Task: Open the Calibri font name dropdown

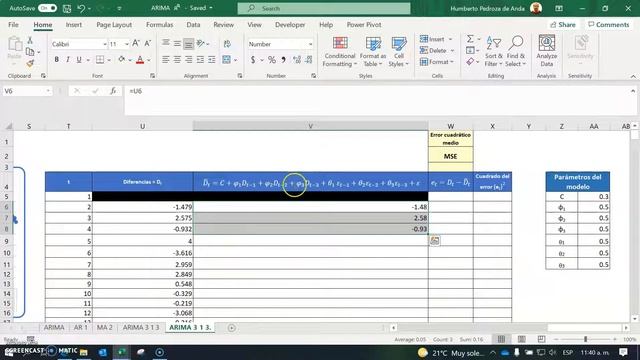Action: click(x=105, y=44)
